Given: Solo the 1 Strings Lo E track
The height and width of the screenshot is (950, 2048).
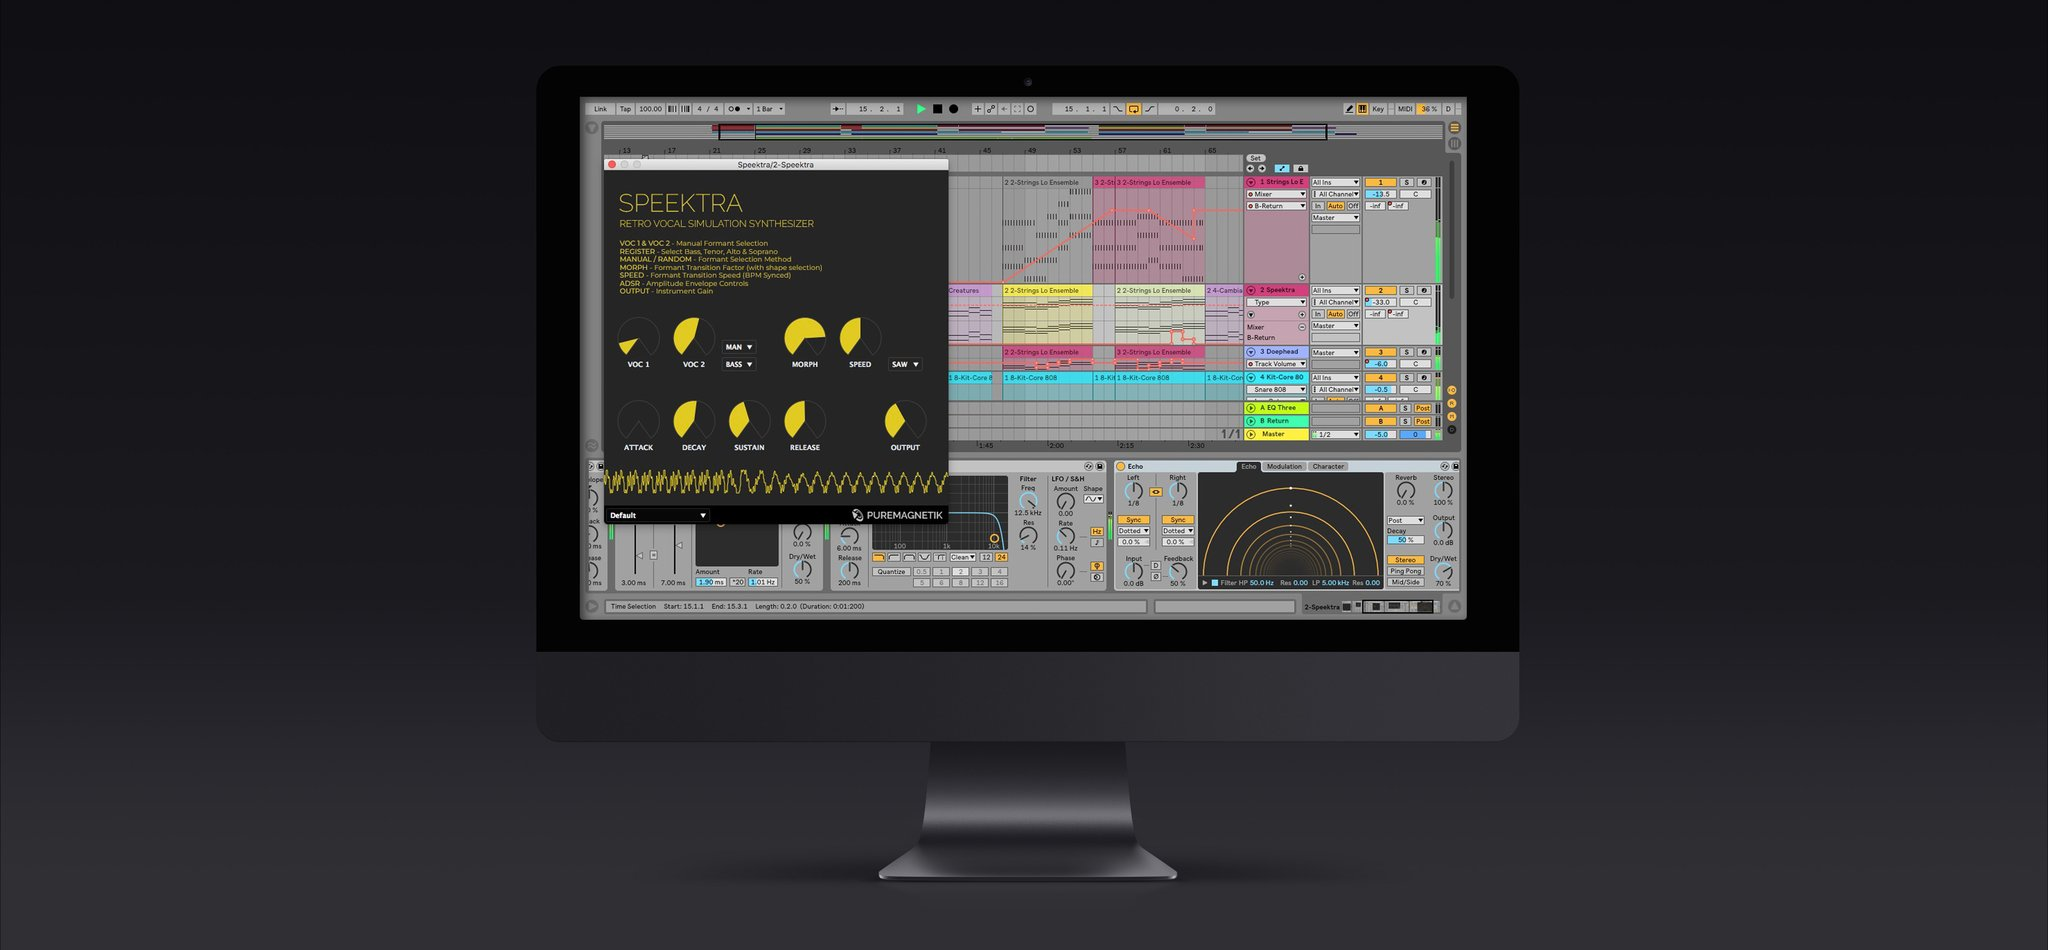Looking at the screenshot, I should point(1407,182).
